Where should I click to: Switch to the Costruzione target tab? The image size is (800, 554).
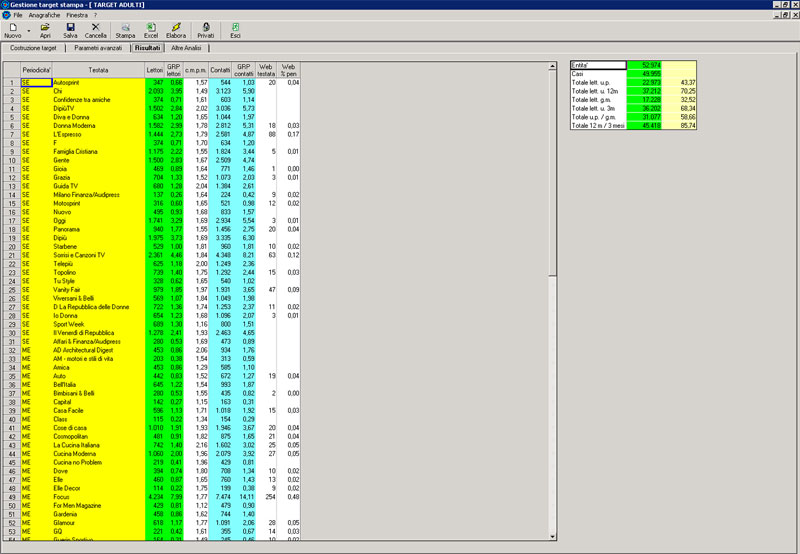click(x=34, y=48)
